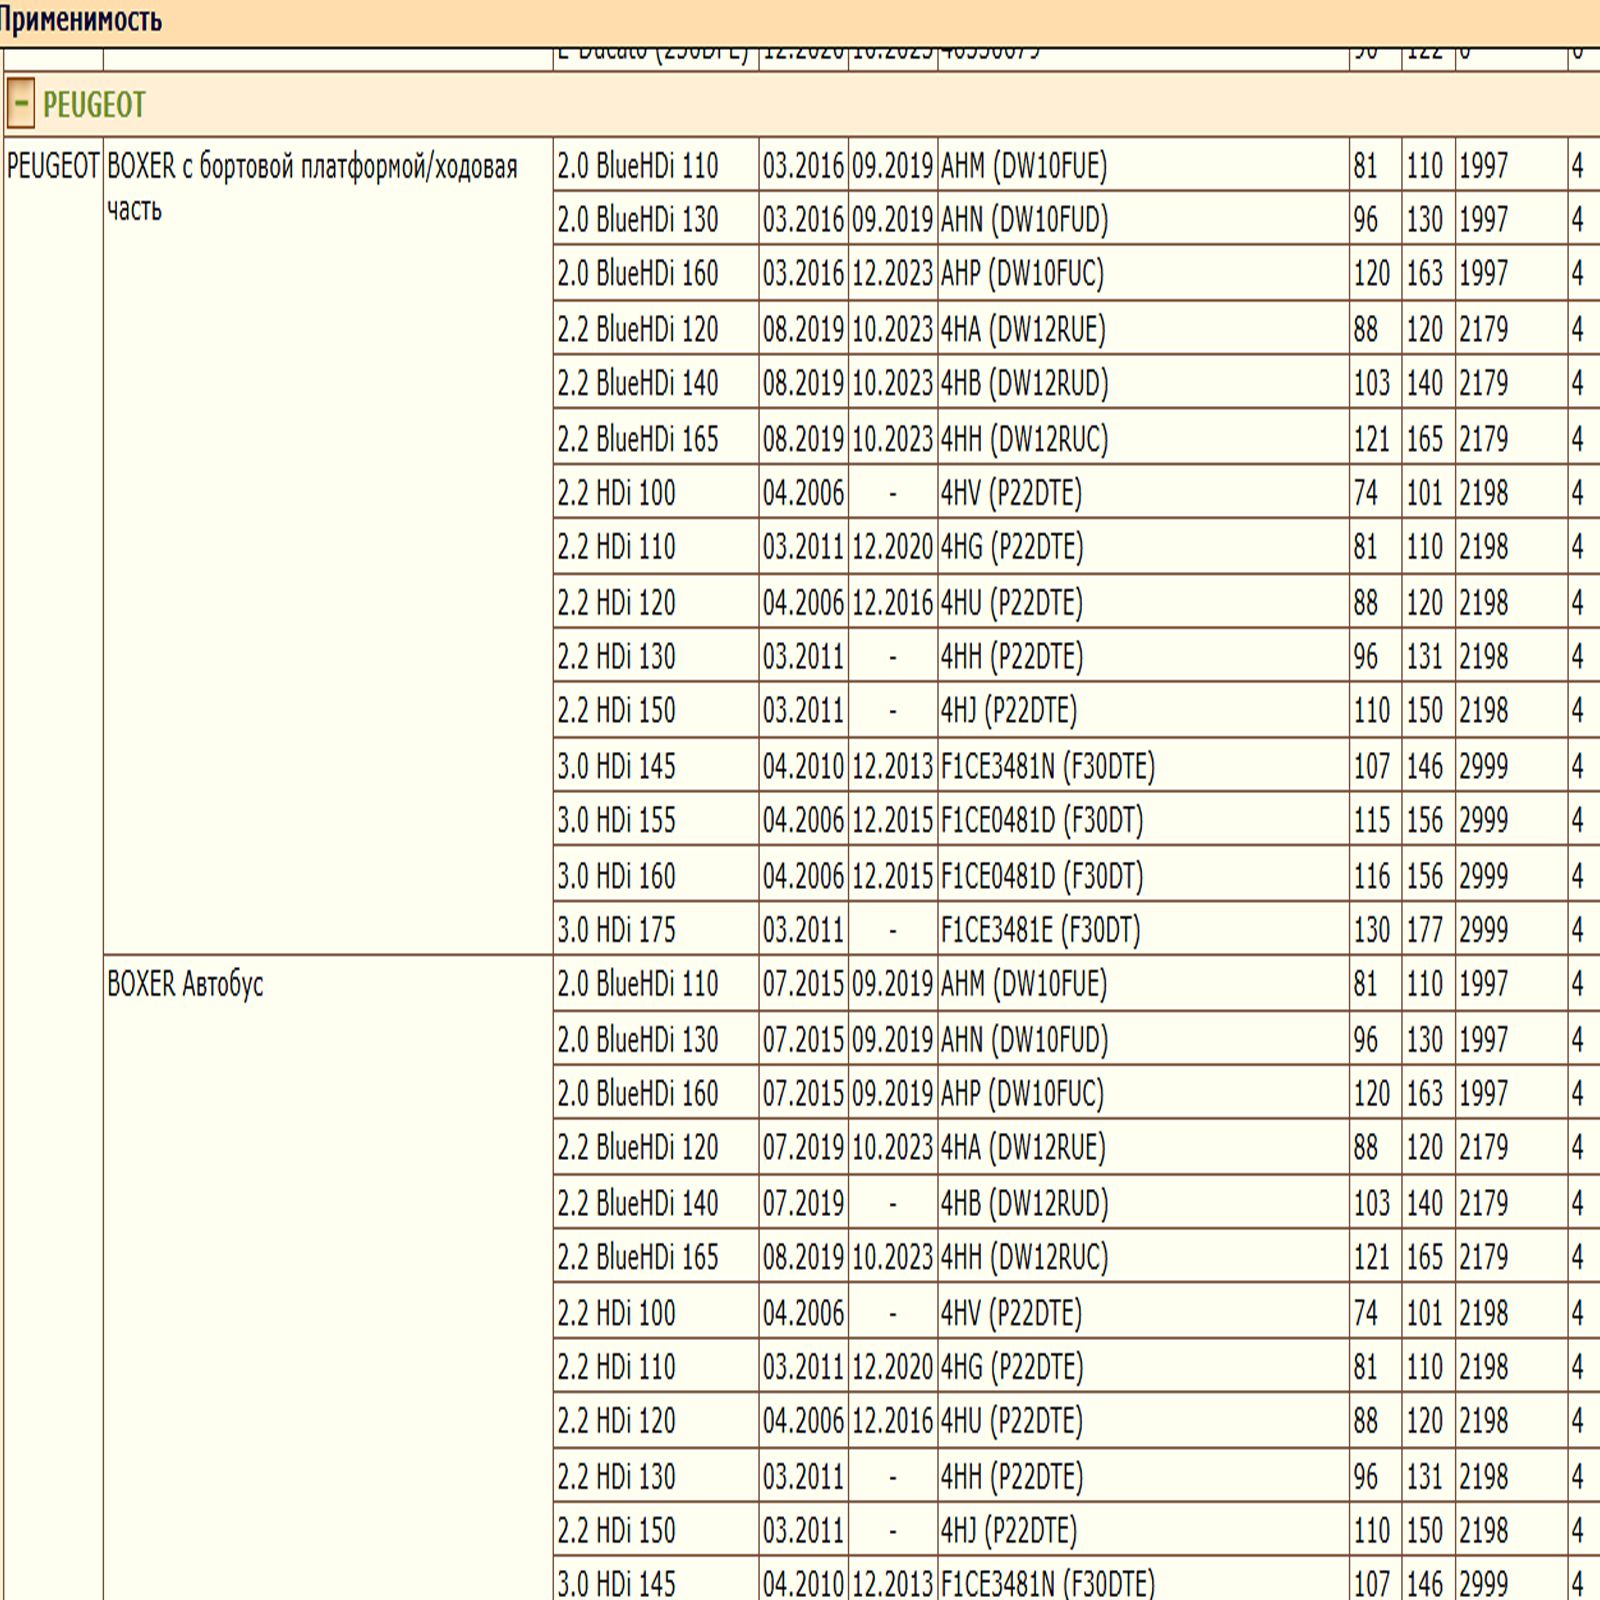Click the Применимость section title
Viewport: 1600px width, 1600px height.
pyautogui.click(x=80, y=19)
